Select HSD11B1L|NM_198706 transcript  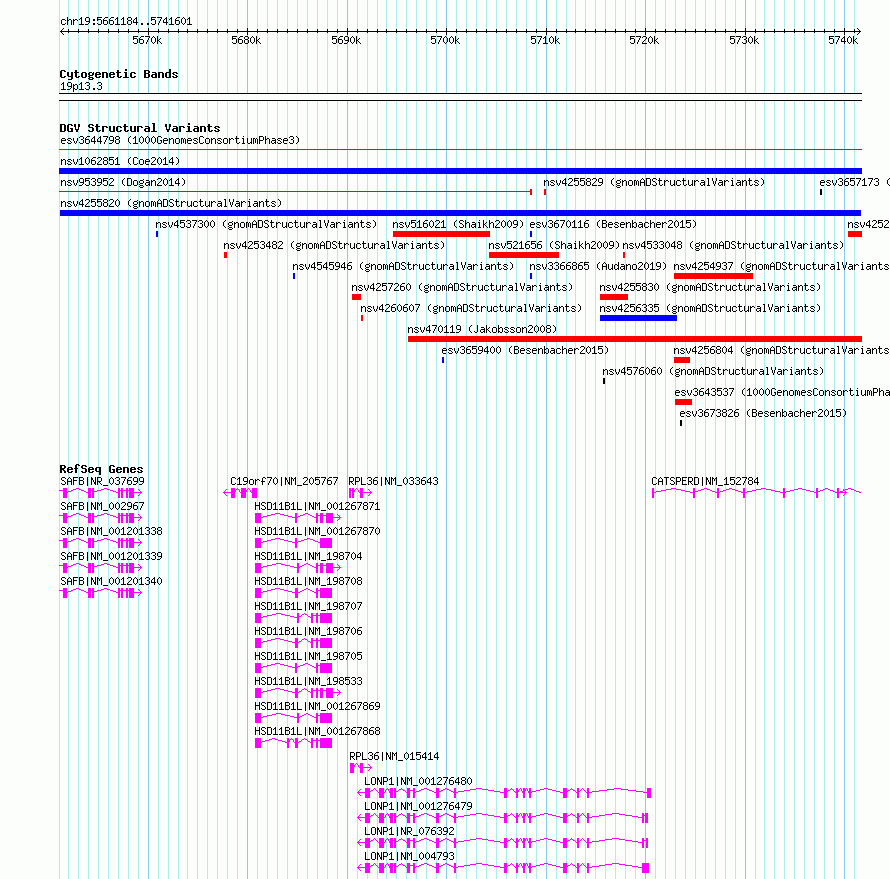point(293,642)
